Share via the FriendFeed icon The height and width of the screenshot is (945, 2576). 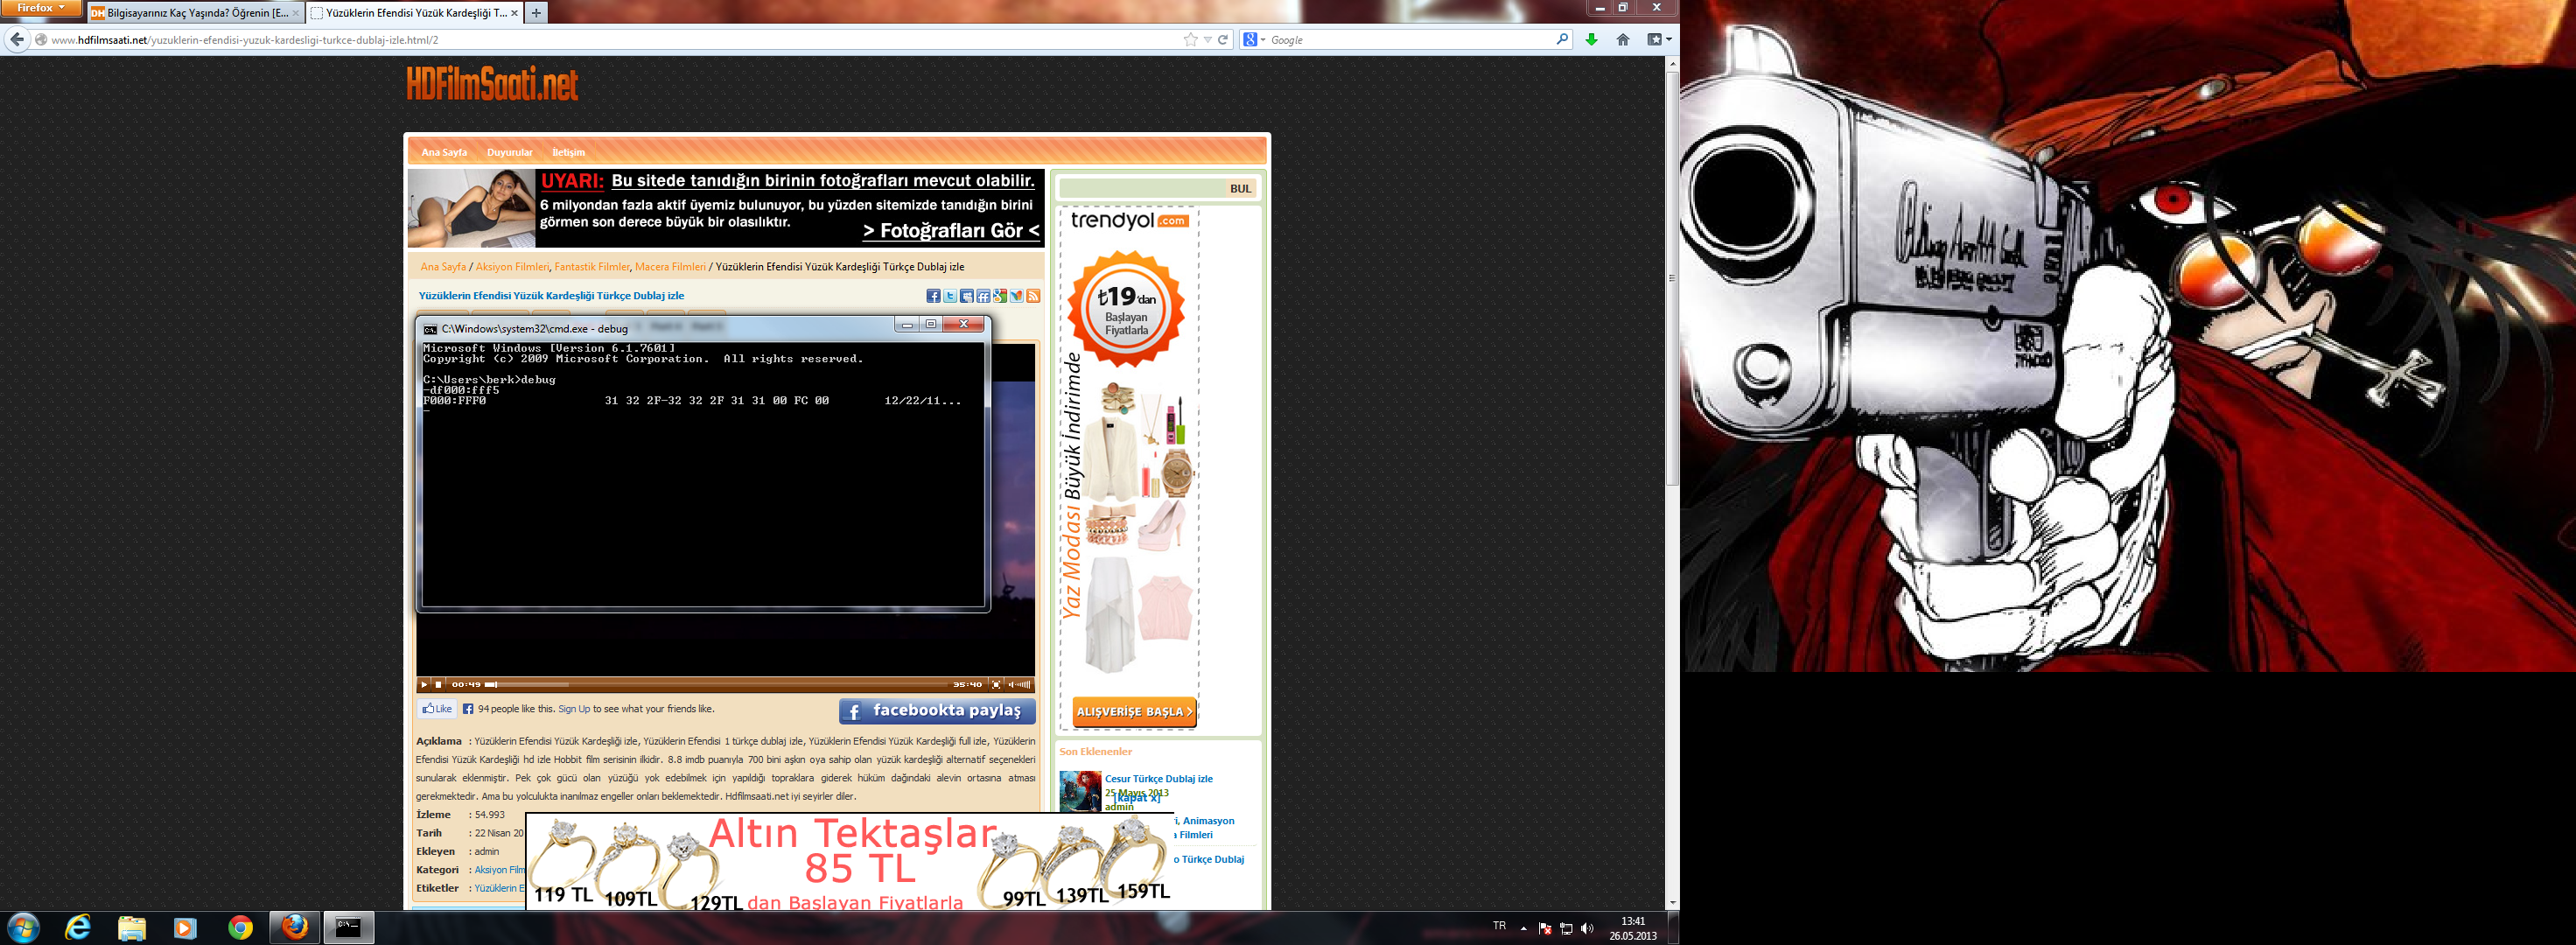[983, 296]
